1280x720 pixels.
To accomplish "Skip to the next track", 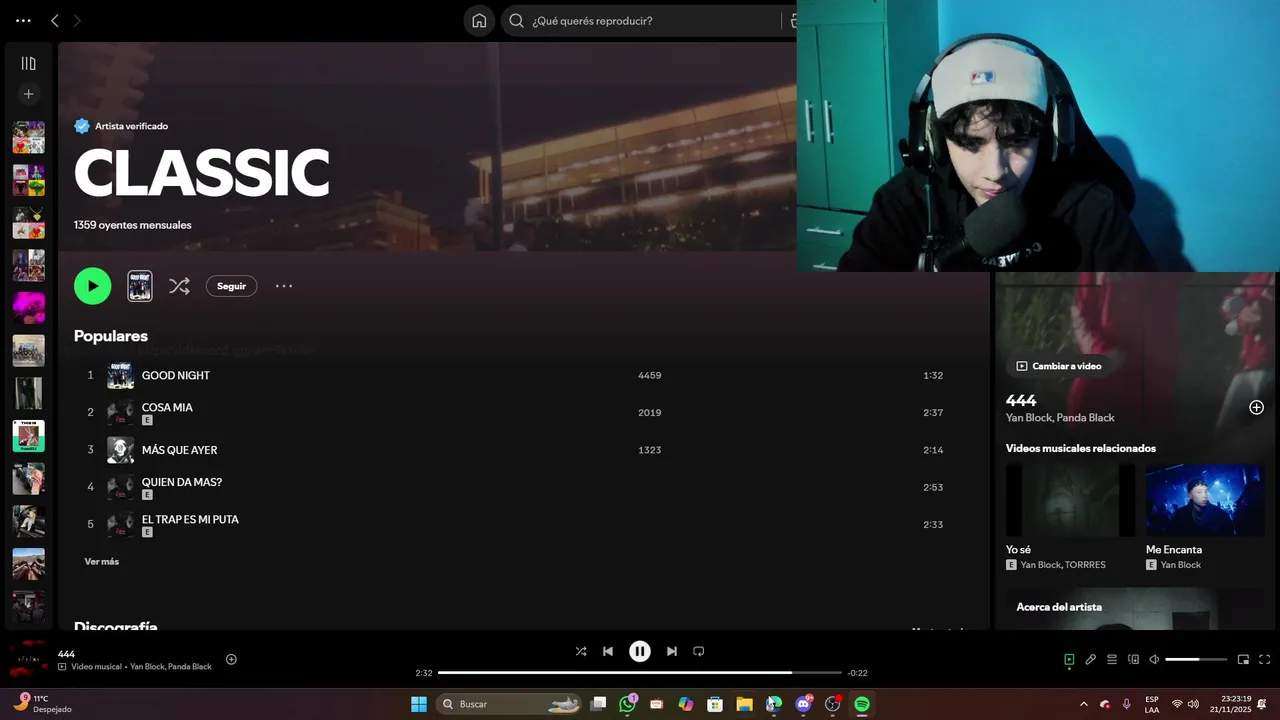I will click(x=672, y=651).
